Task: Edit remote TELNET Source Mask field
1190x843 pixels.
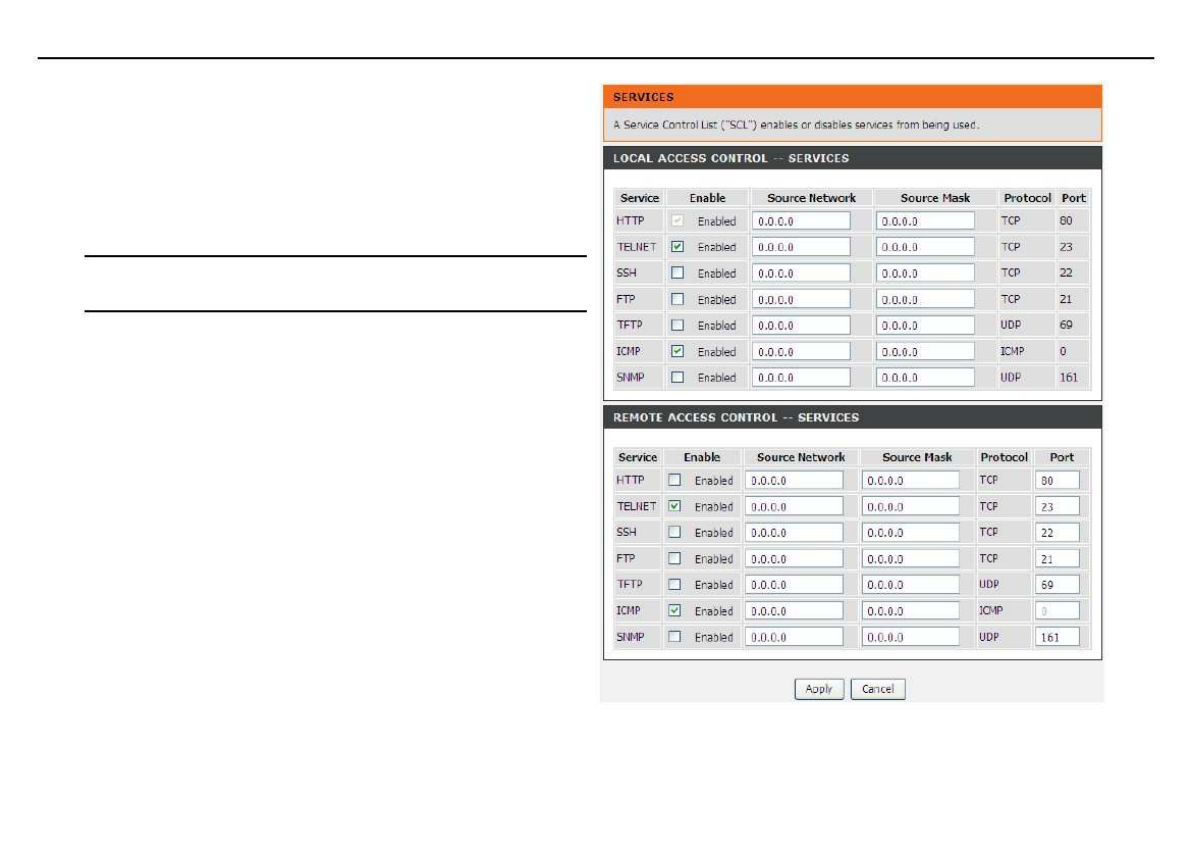Action: click(911, 506)
